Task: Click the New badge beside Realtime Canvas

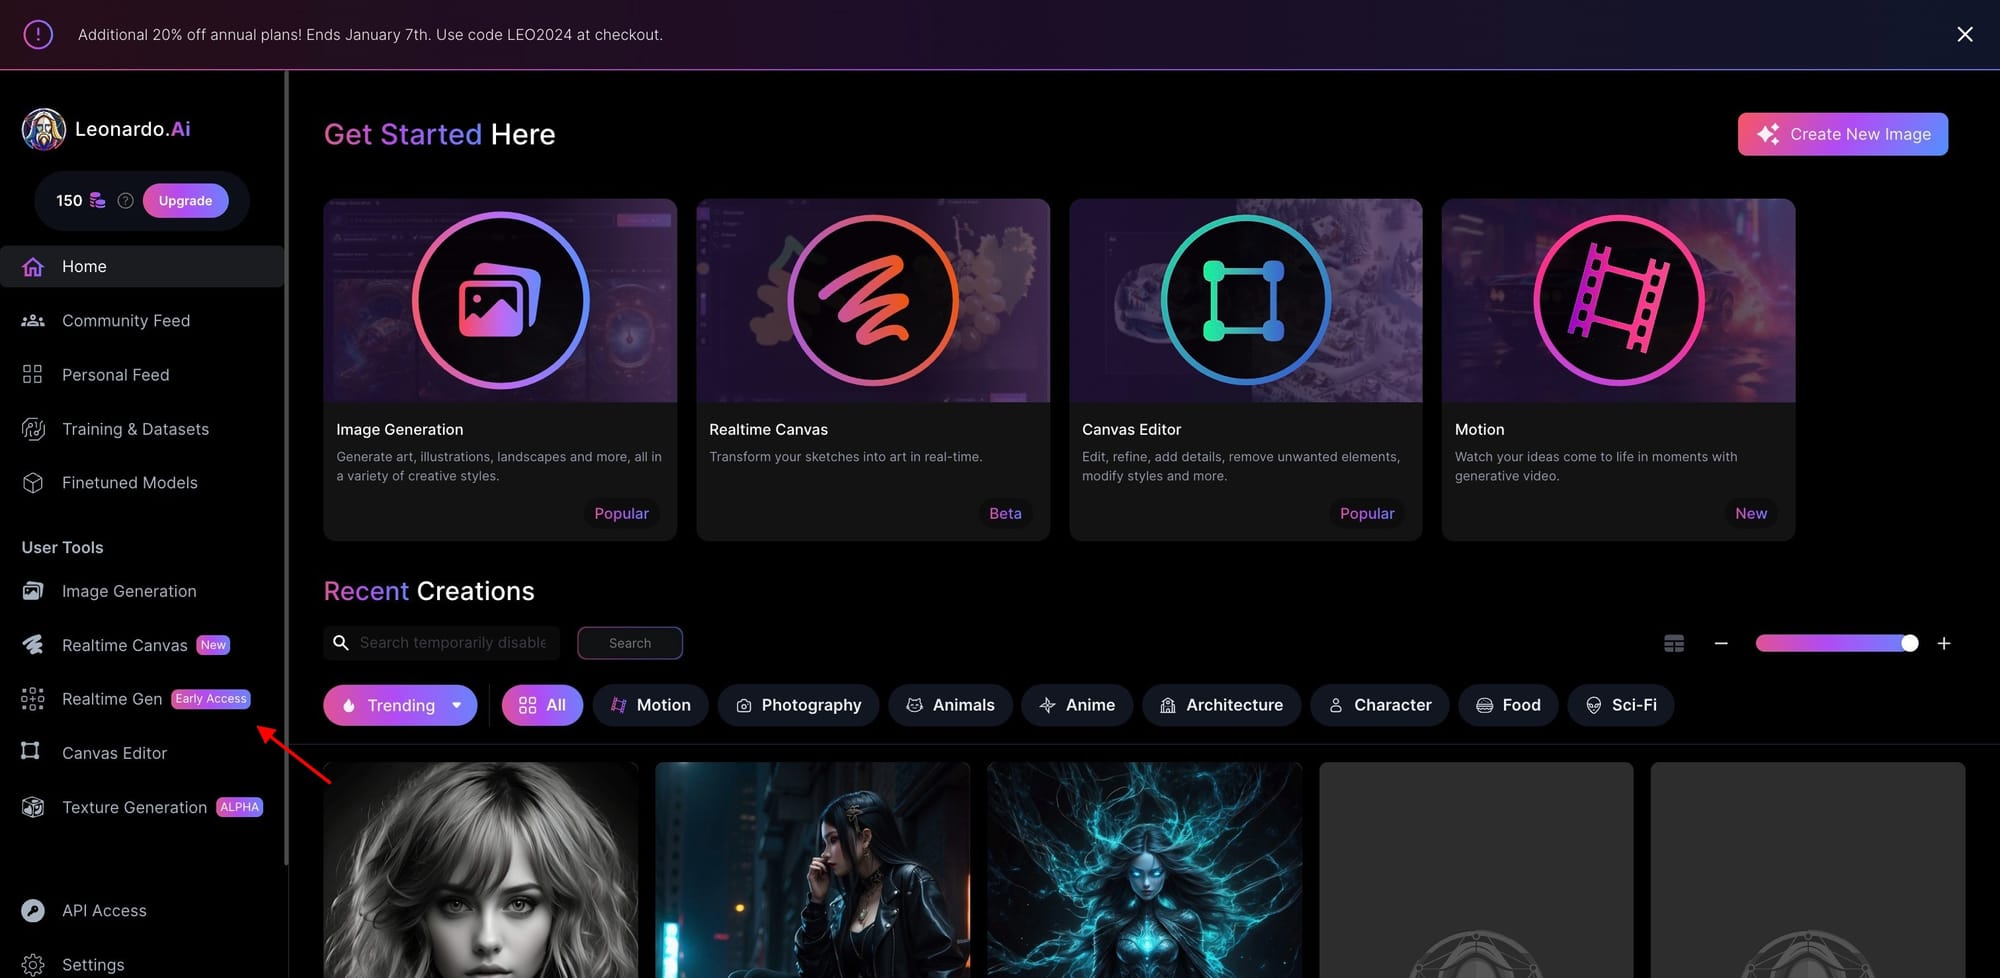Action: point(213,645)
